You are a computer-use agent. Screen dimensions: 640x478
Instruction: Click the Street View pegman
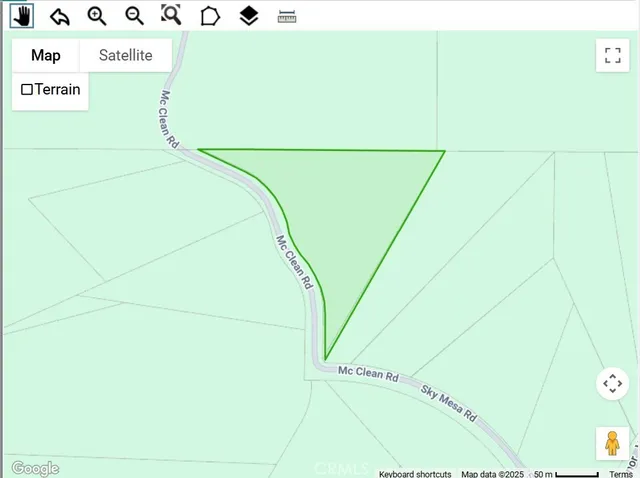[612, 442]
